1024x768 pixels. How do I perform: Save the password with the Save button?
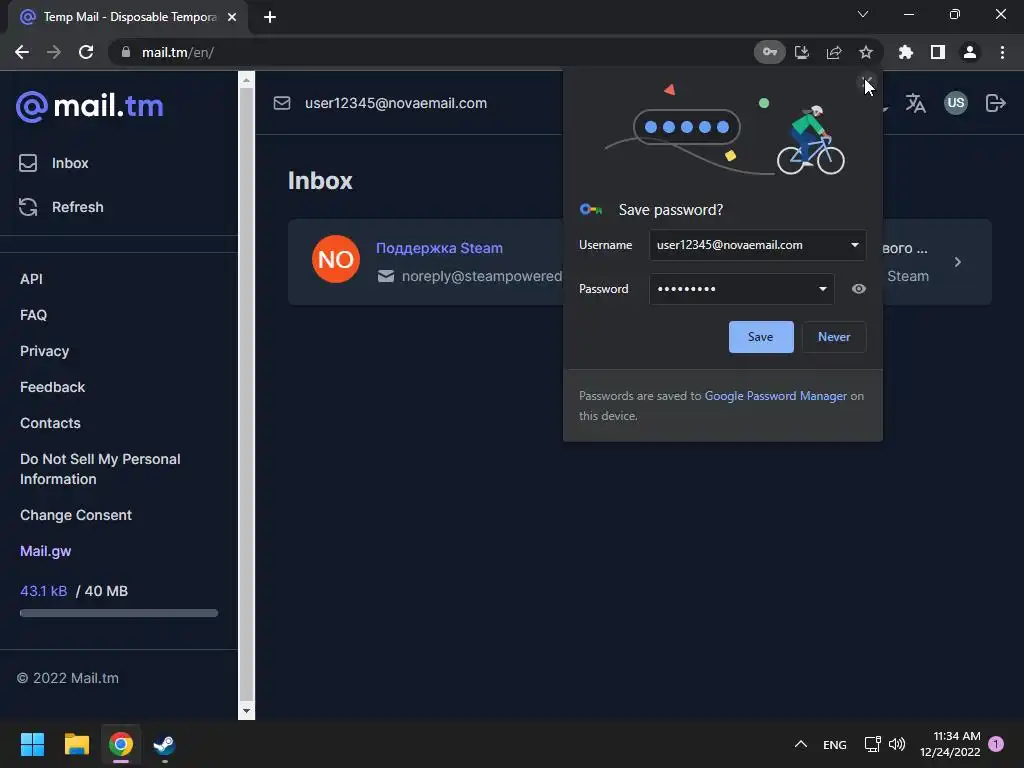pos(761,337)
